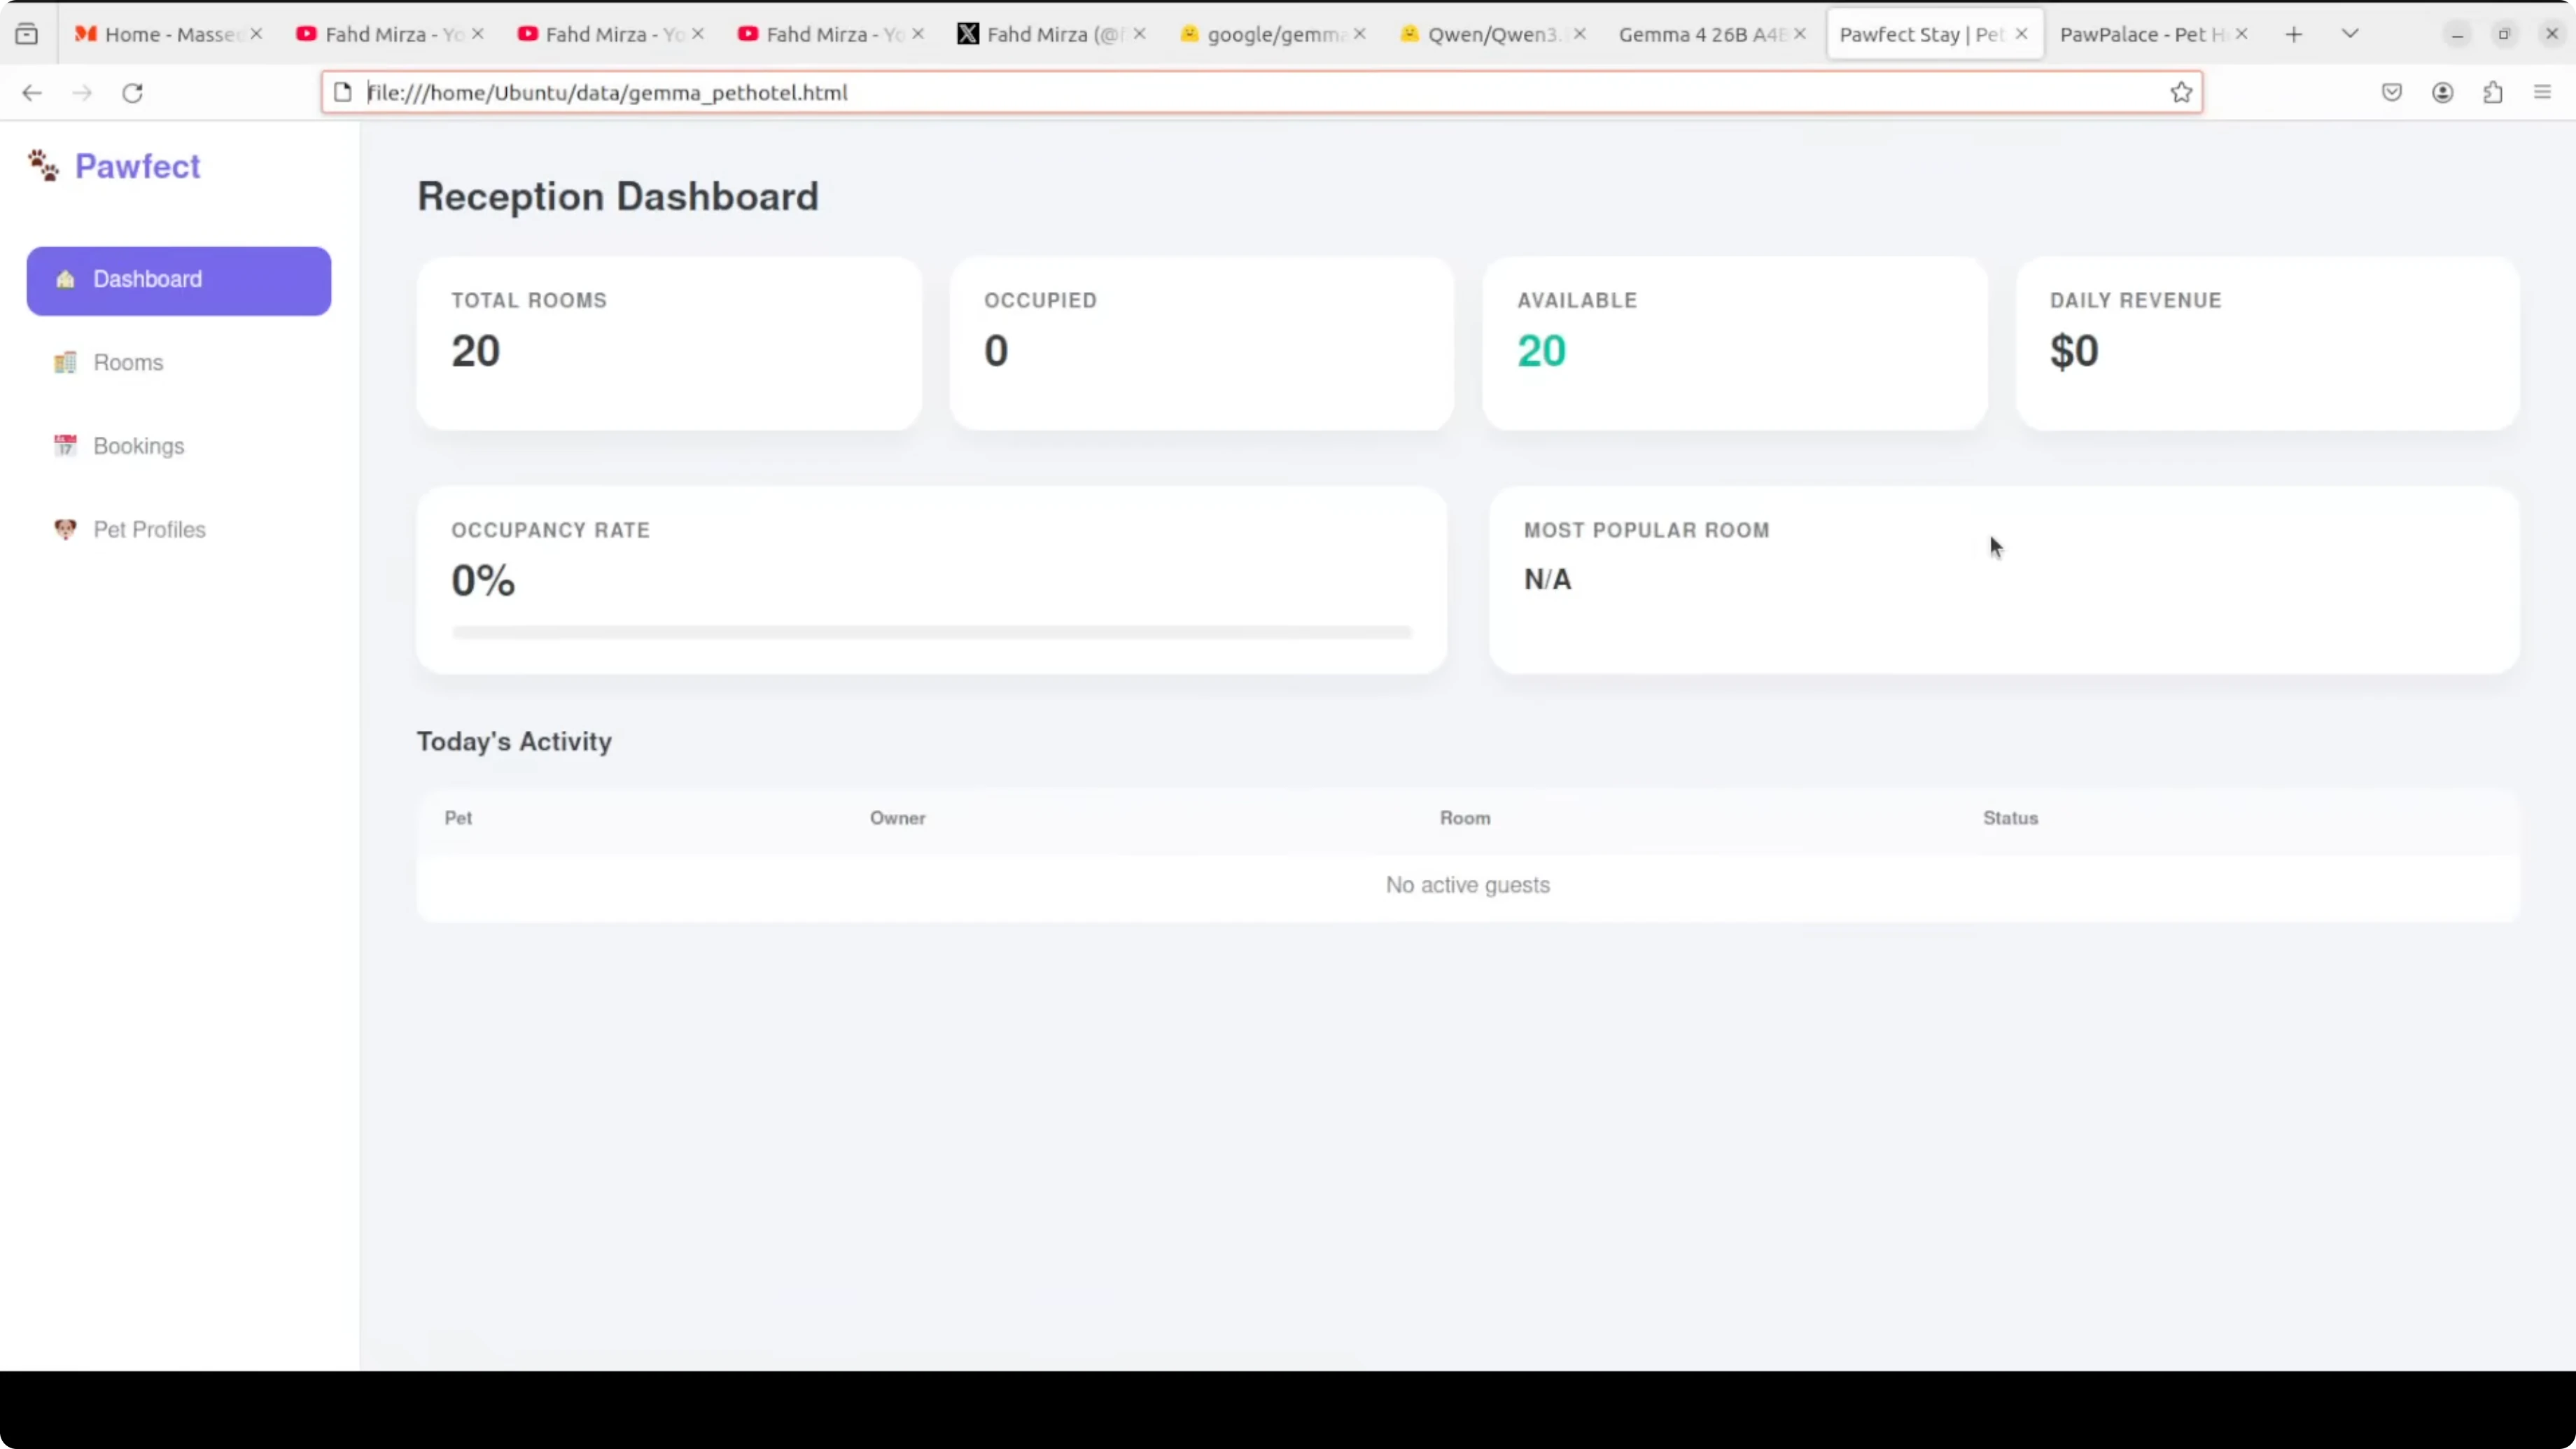Expand the list all tabs chevron
Viewport: 2576px width, 1449px height.
(2350, 34)
